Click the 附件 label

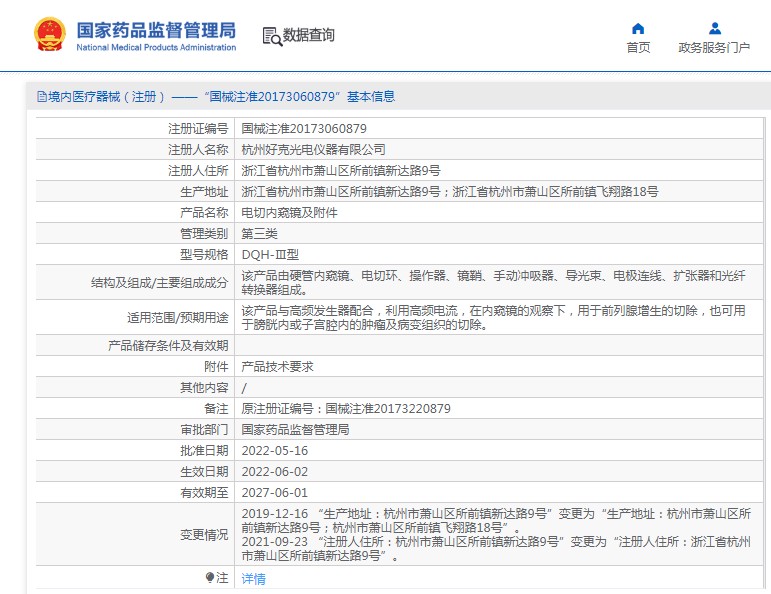click(x=216, y=367)
